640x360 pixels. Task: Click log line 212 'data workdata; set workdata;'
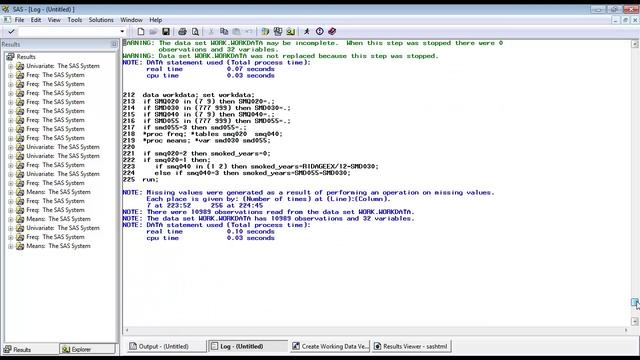coord(189,95)
